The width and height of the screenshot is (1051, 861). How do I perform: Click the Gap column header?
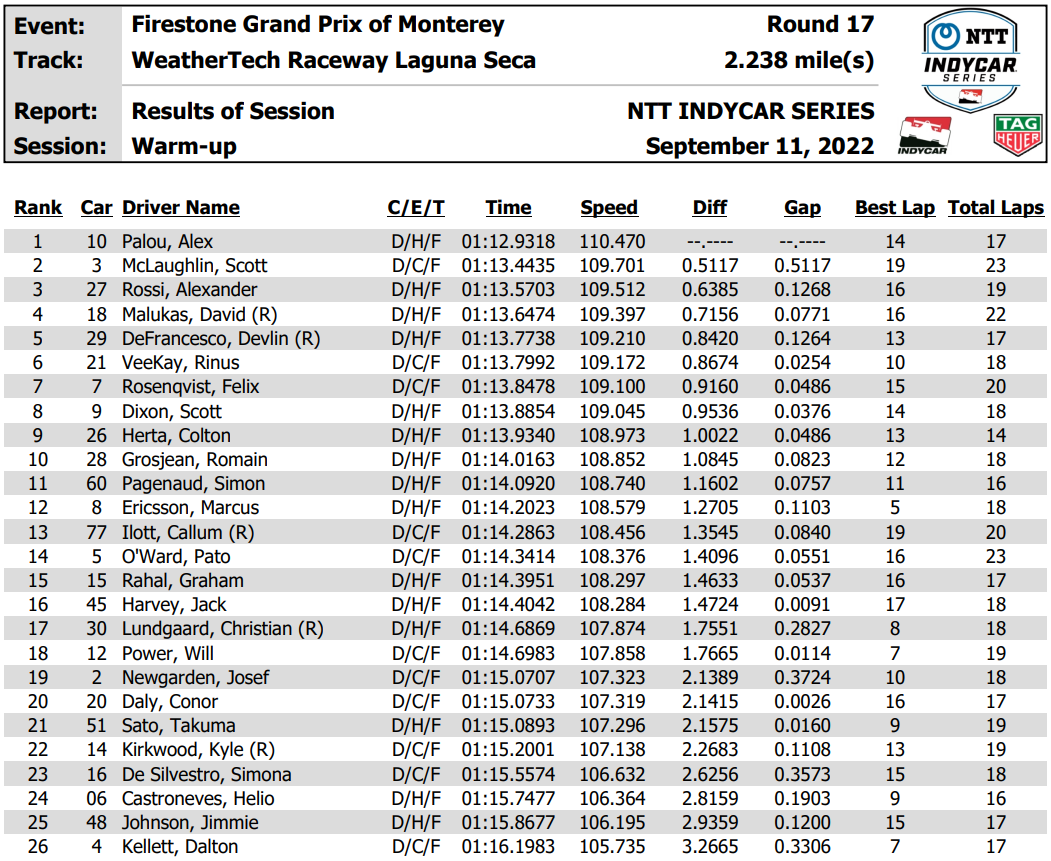pos(802,208)
